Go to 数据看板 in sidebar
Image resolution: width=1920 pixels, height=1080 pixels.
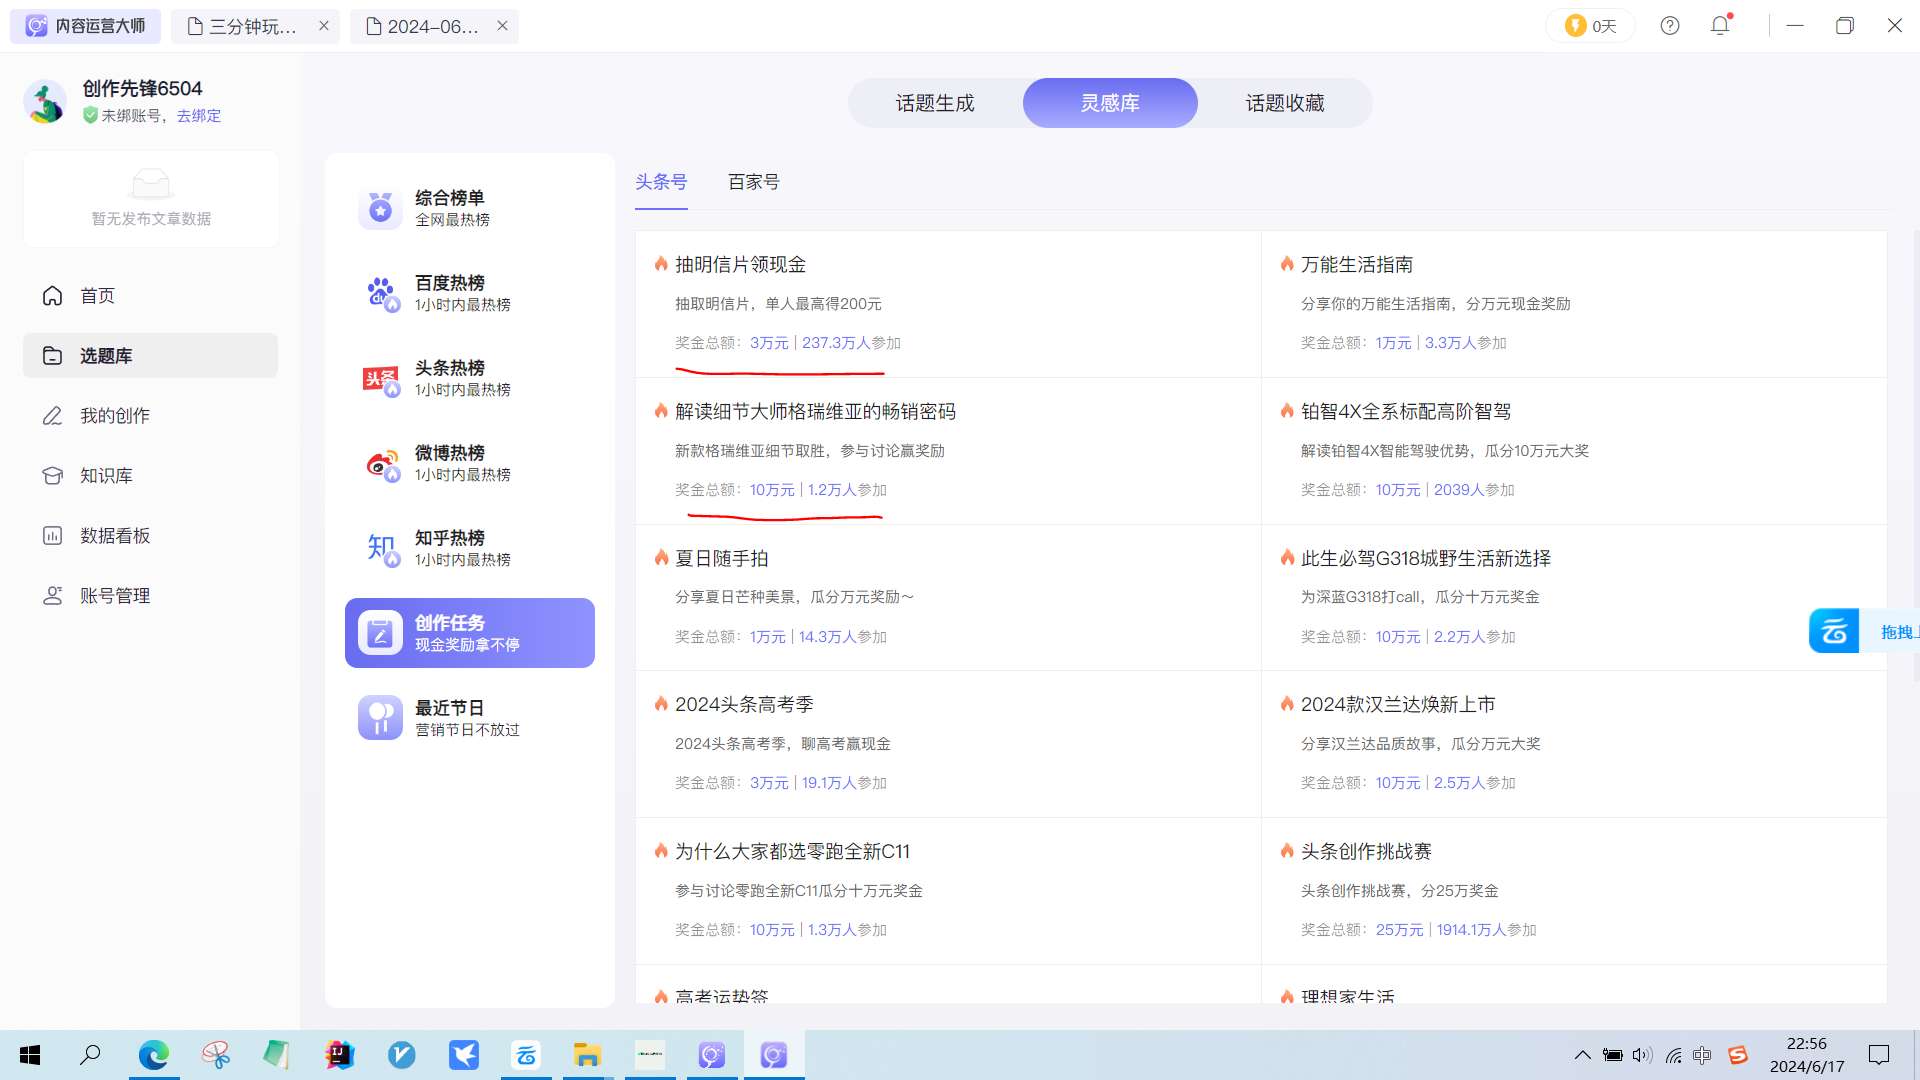click(x=114, y=536)
